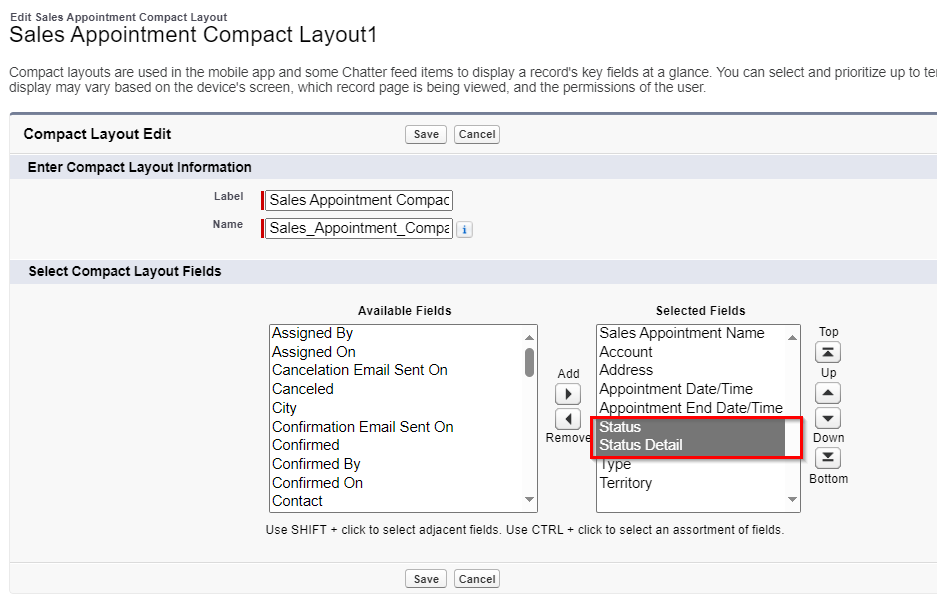937x604 pixels.
Task: Click the Top reorder icon
Action: [x=829, y=351]
